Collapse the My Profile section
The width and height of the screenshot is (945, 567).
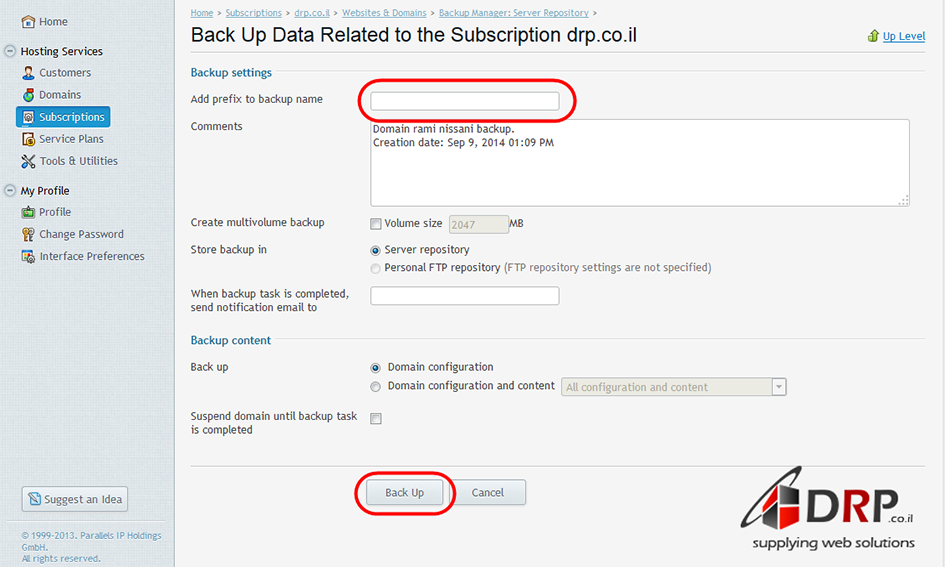(x=10, y=191)
